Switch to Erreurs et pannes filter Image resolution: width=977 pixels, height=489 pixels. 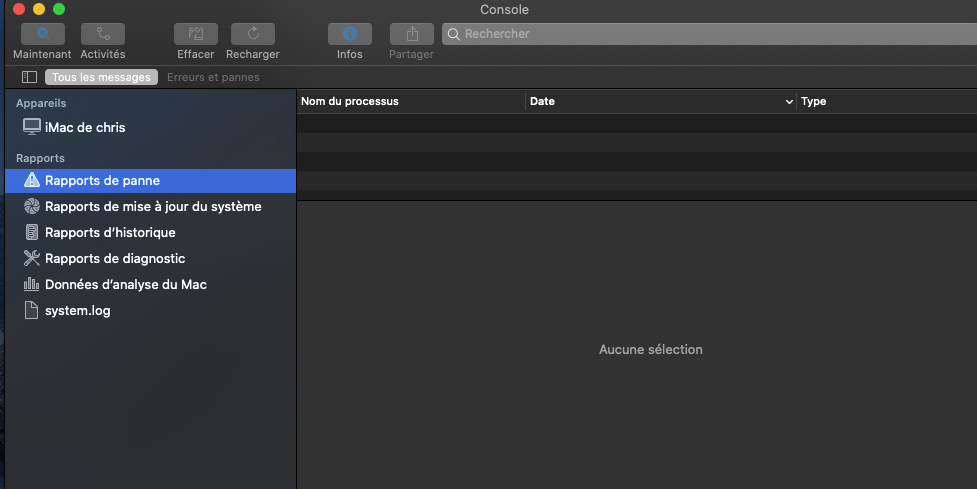[213, 77]
